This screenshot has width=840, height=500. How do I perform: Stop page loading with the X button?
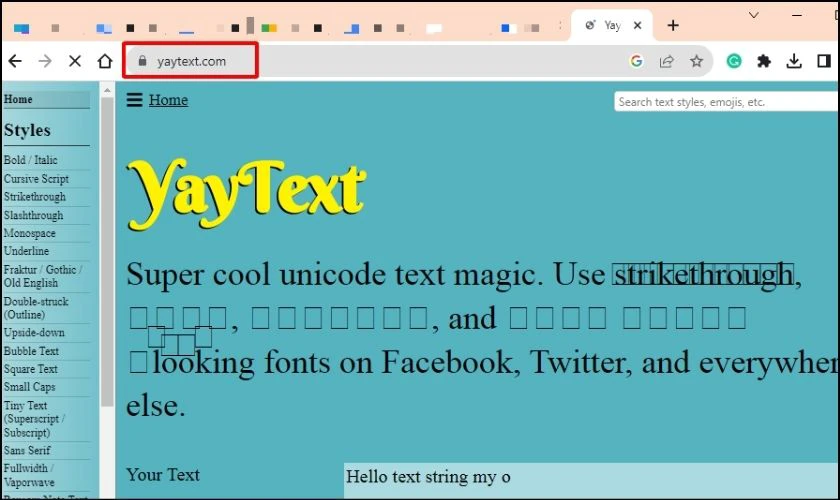coord(75,61)
